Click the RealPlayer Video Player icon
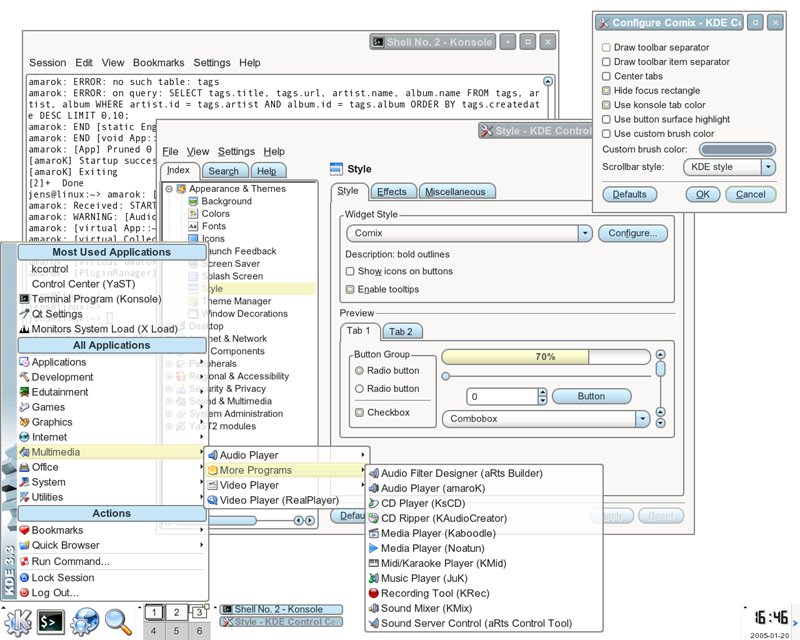 (212, 500)
